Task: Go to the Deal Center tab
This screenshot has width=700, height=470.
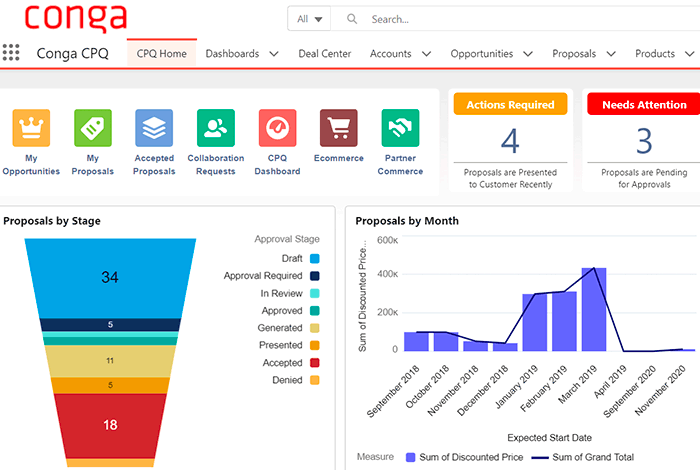Action: [325, 54]
